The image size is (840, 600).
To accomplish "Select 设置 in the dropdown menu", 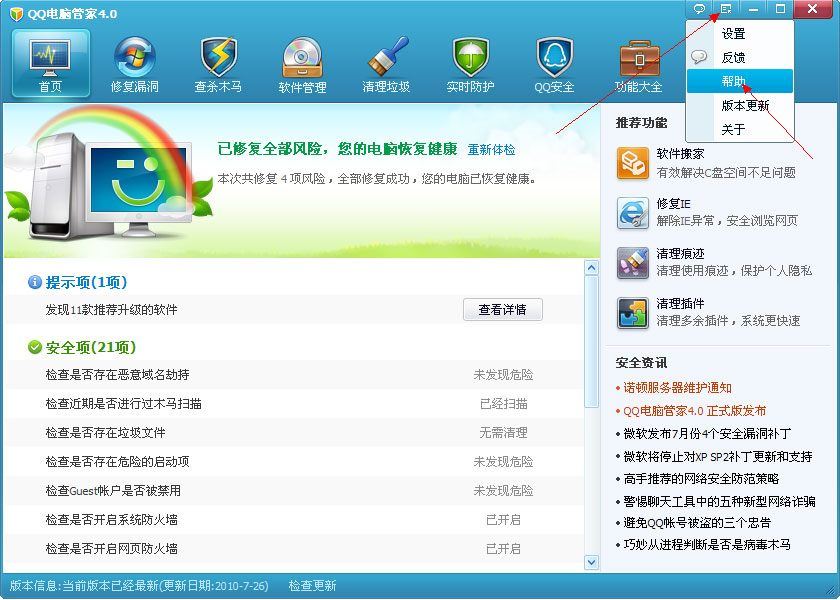I will [740, 33].
